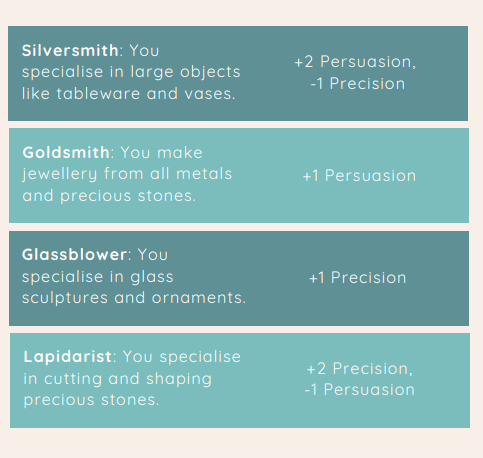Viewport: 483px width, 458px height.
Task: Click '+1 Precision' in Glassblower row
Action: (x=357, y=278)
